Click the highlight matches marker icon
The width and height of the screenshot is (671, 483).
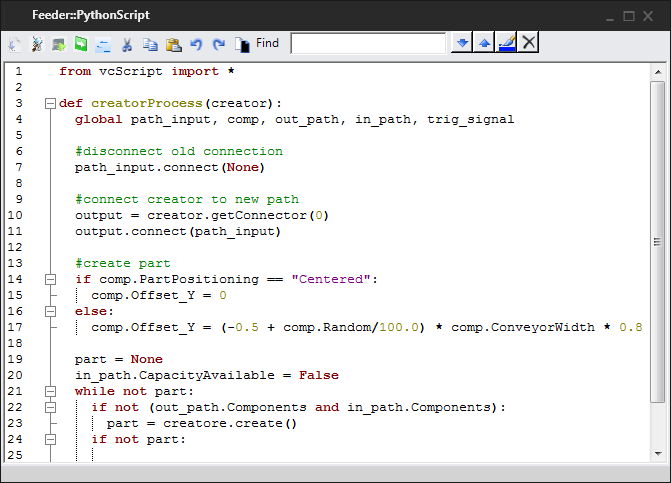point(507,43)
